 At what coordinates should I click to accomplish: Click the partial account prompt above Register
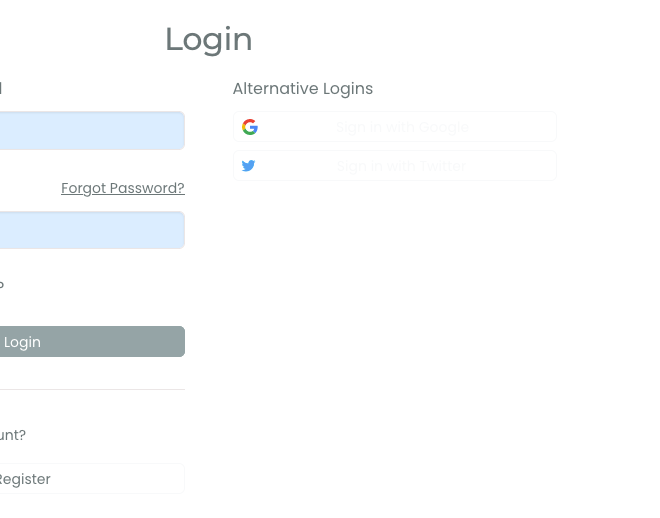coord(13,435)
